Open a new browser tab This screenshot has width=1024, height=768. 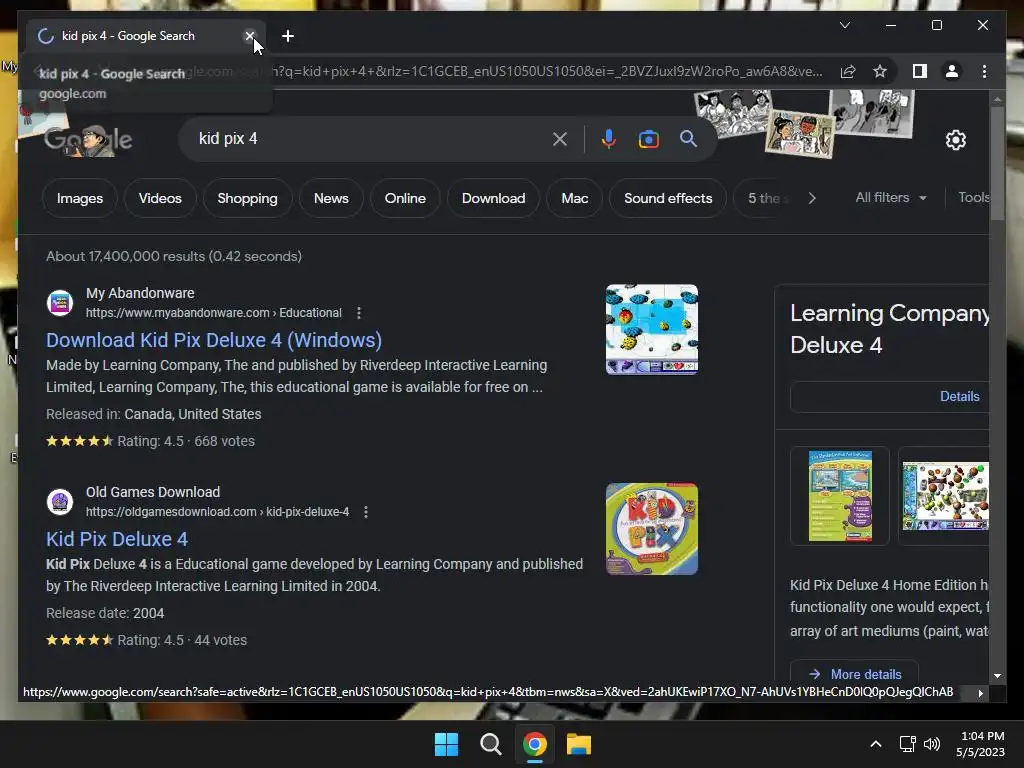287,36
